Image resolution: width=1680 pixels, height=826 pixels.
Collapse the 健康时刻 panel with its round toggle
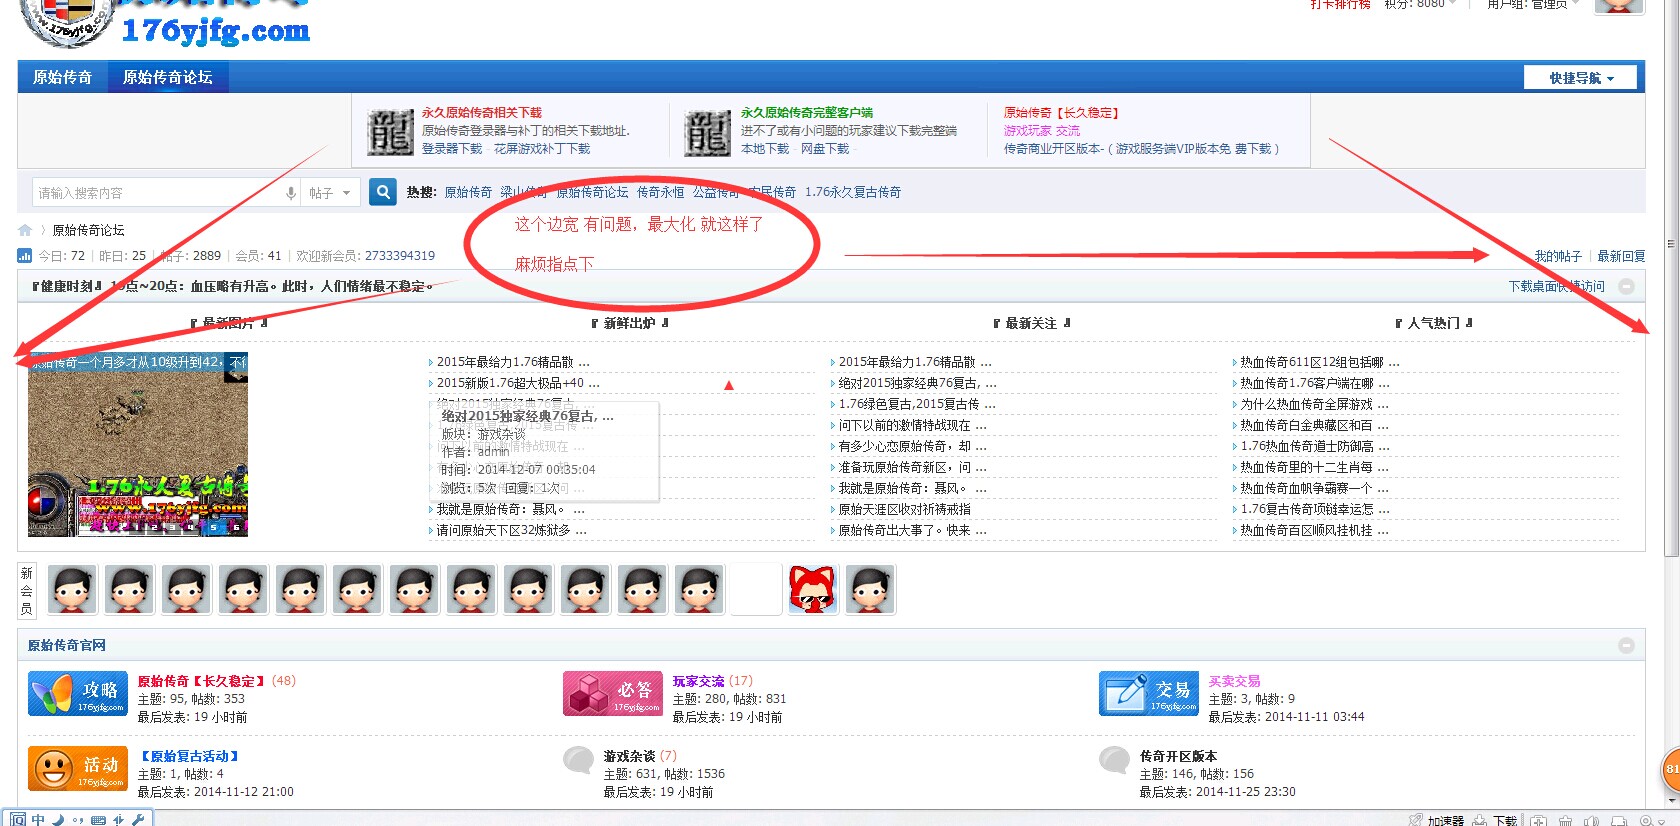coord(1626,287)
